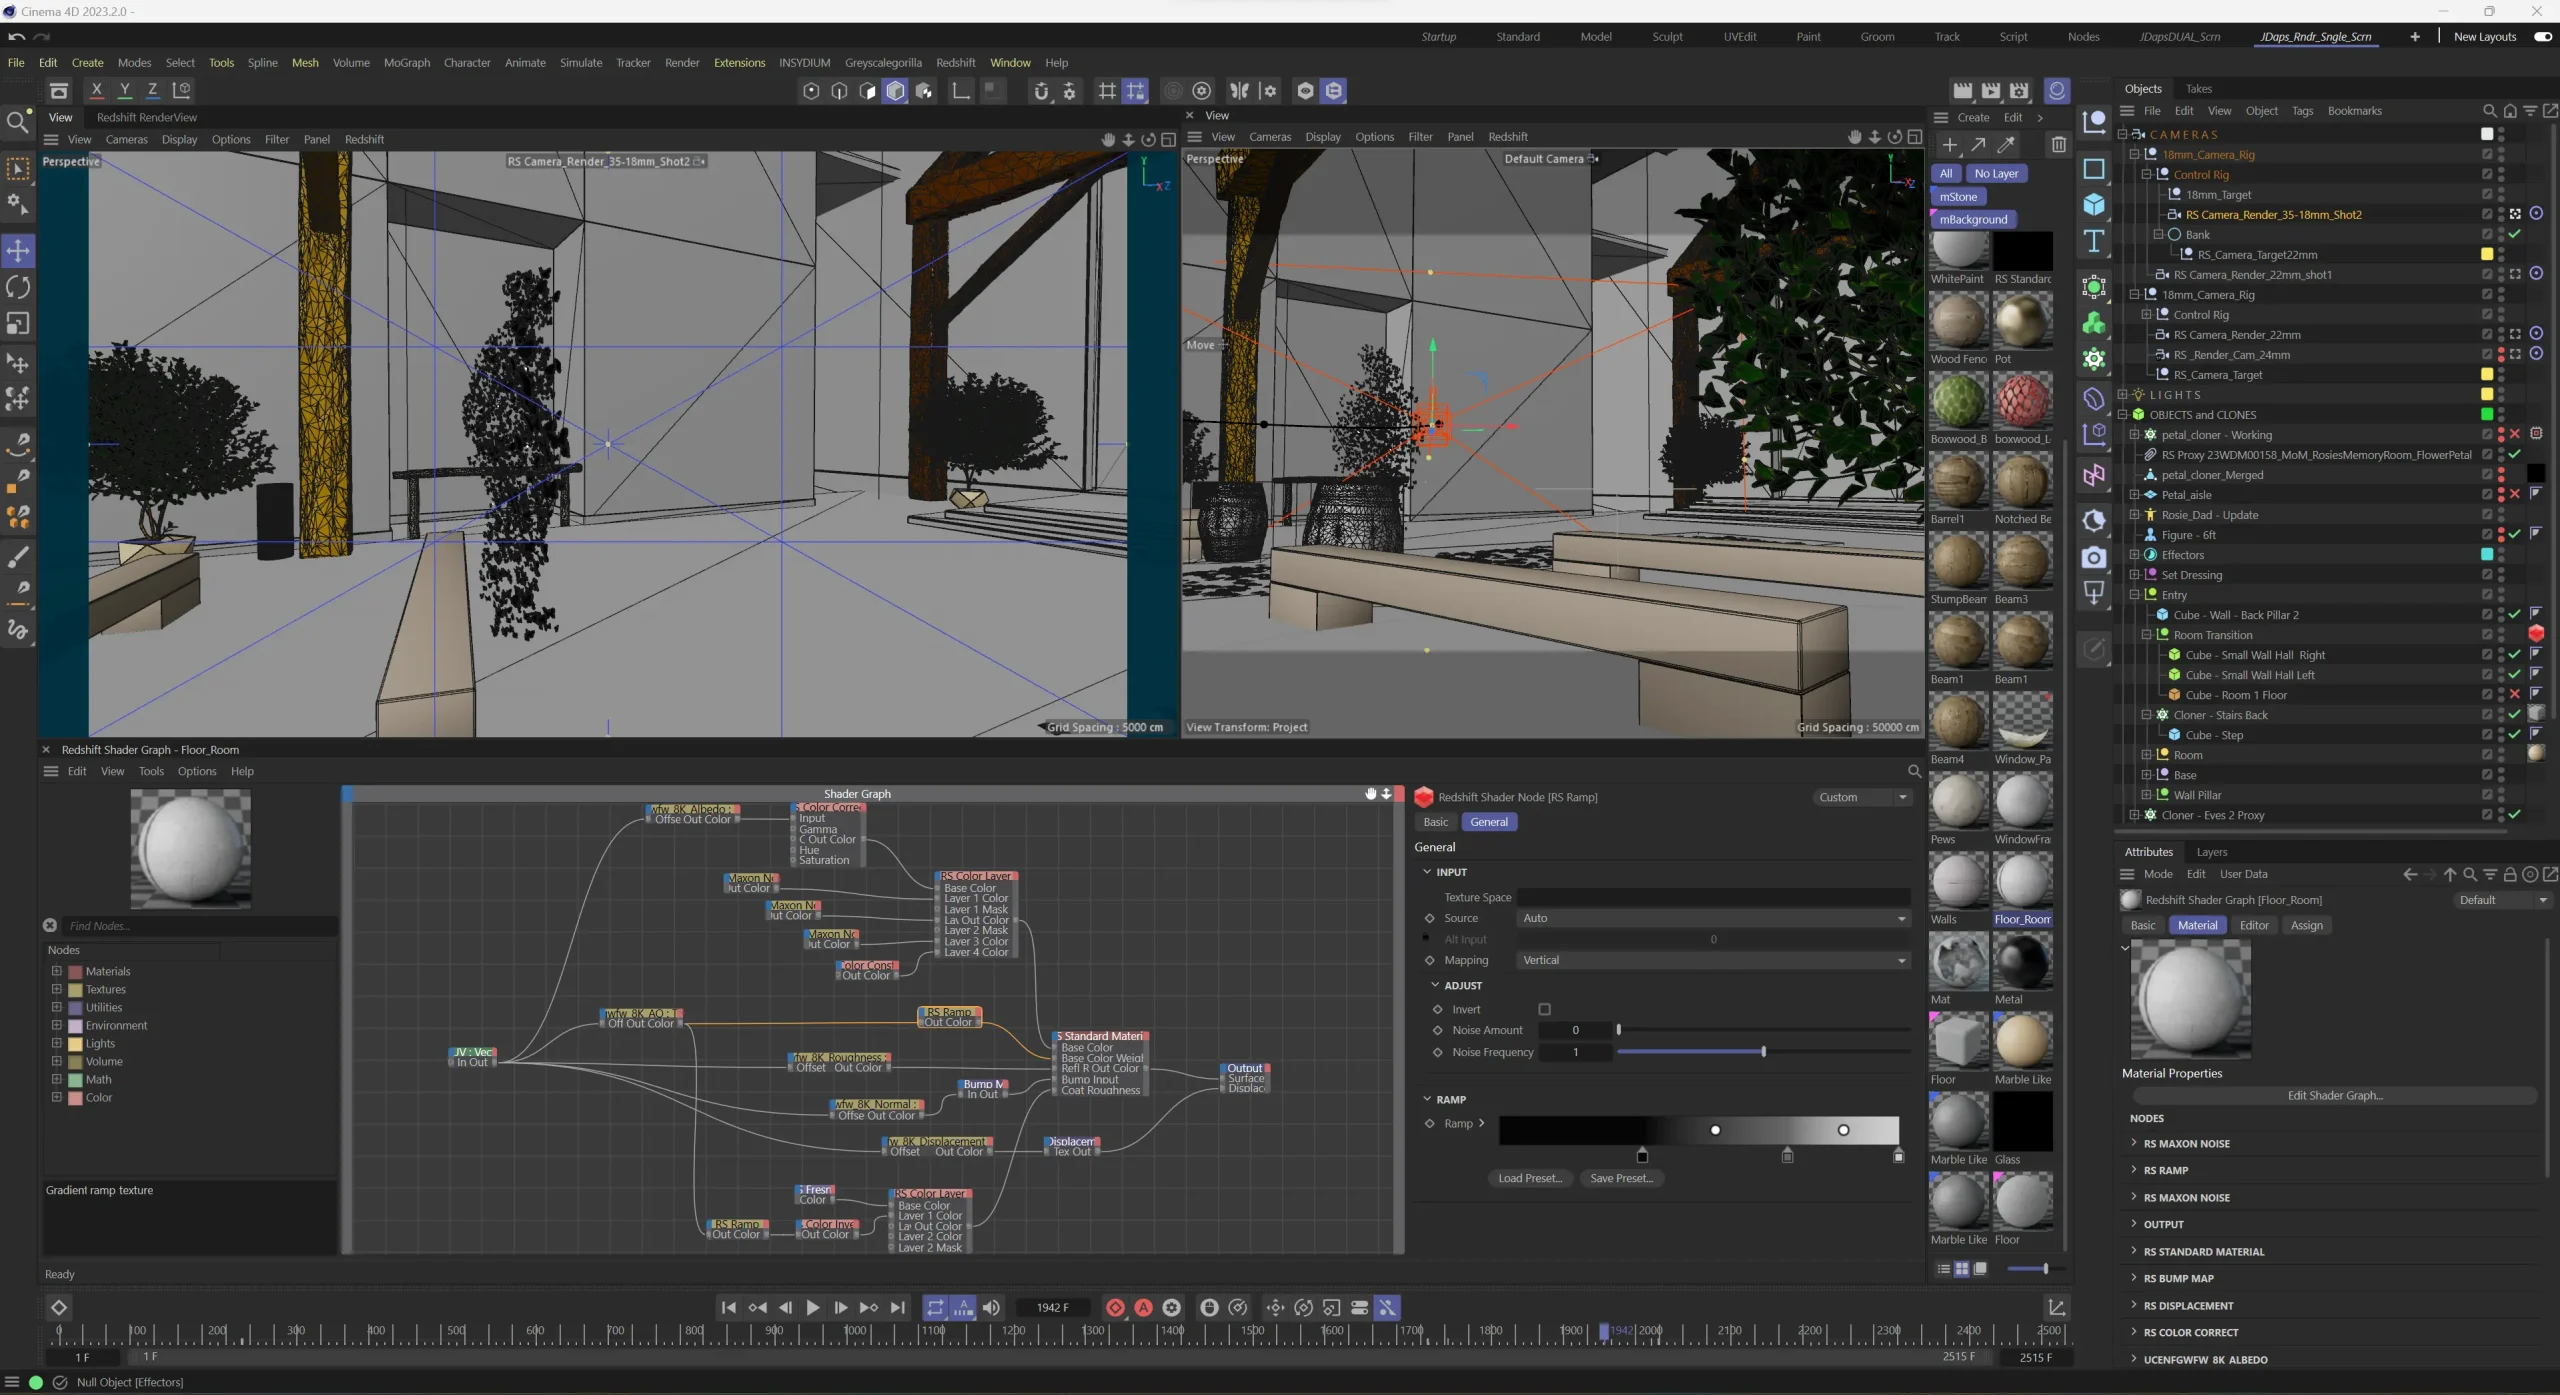Click the back arrow in Attributes manager
The width and height of the screenshot is (2560, 1395).
[2410, 874]
